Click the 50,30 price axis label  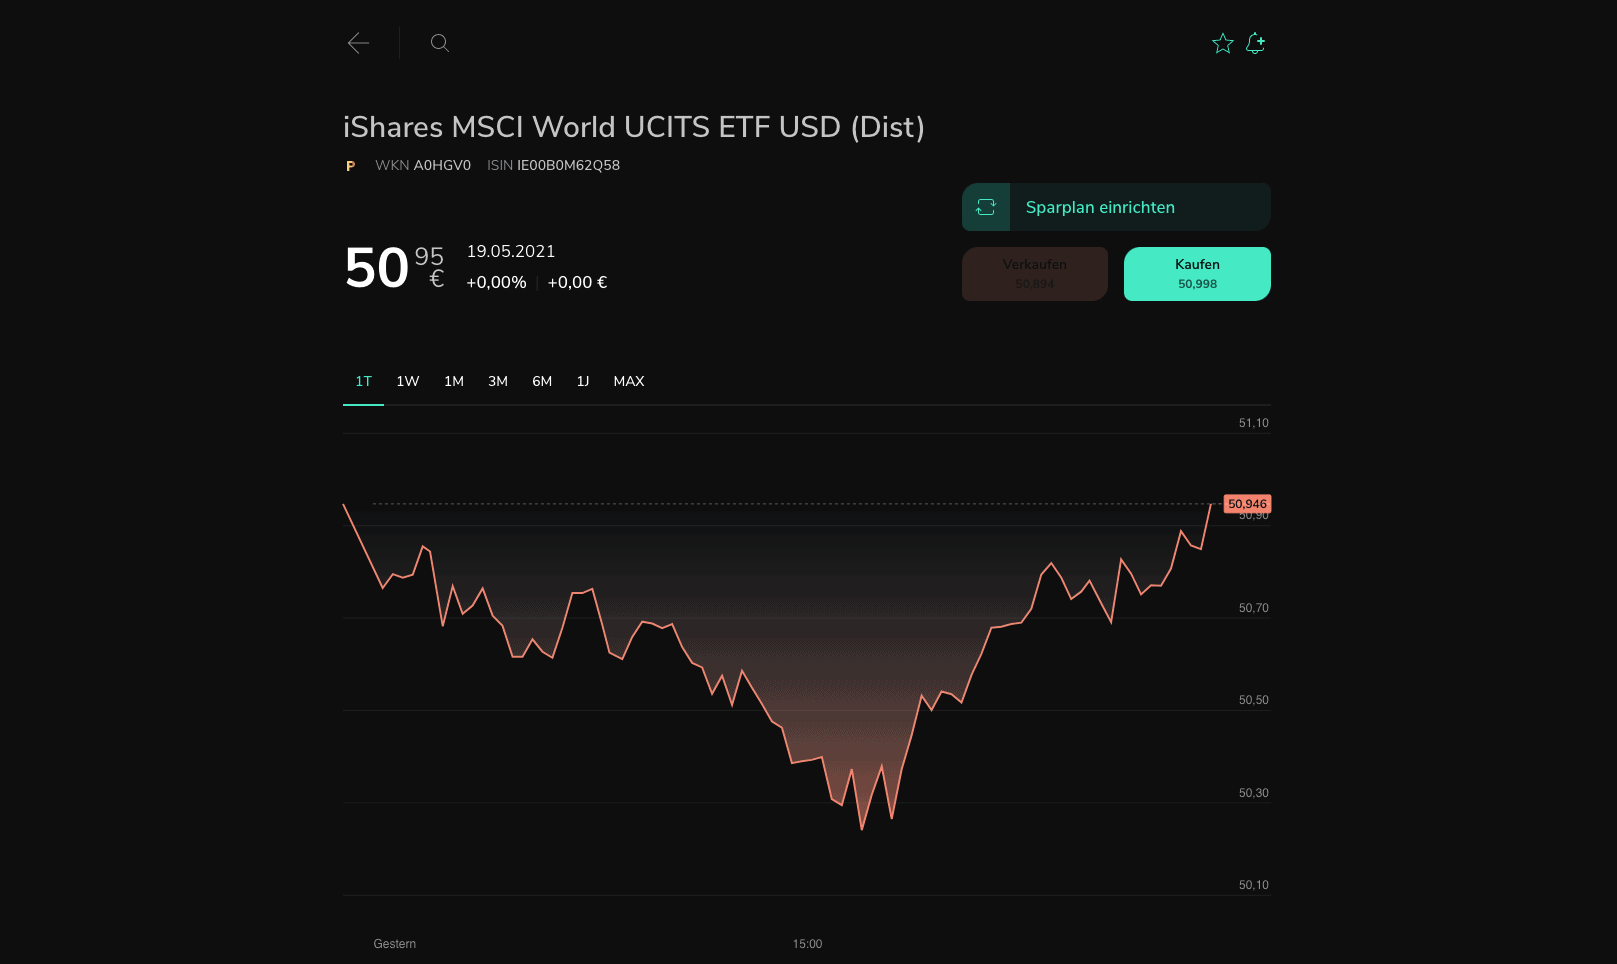(1254, 793)
